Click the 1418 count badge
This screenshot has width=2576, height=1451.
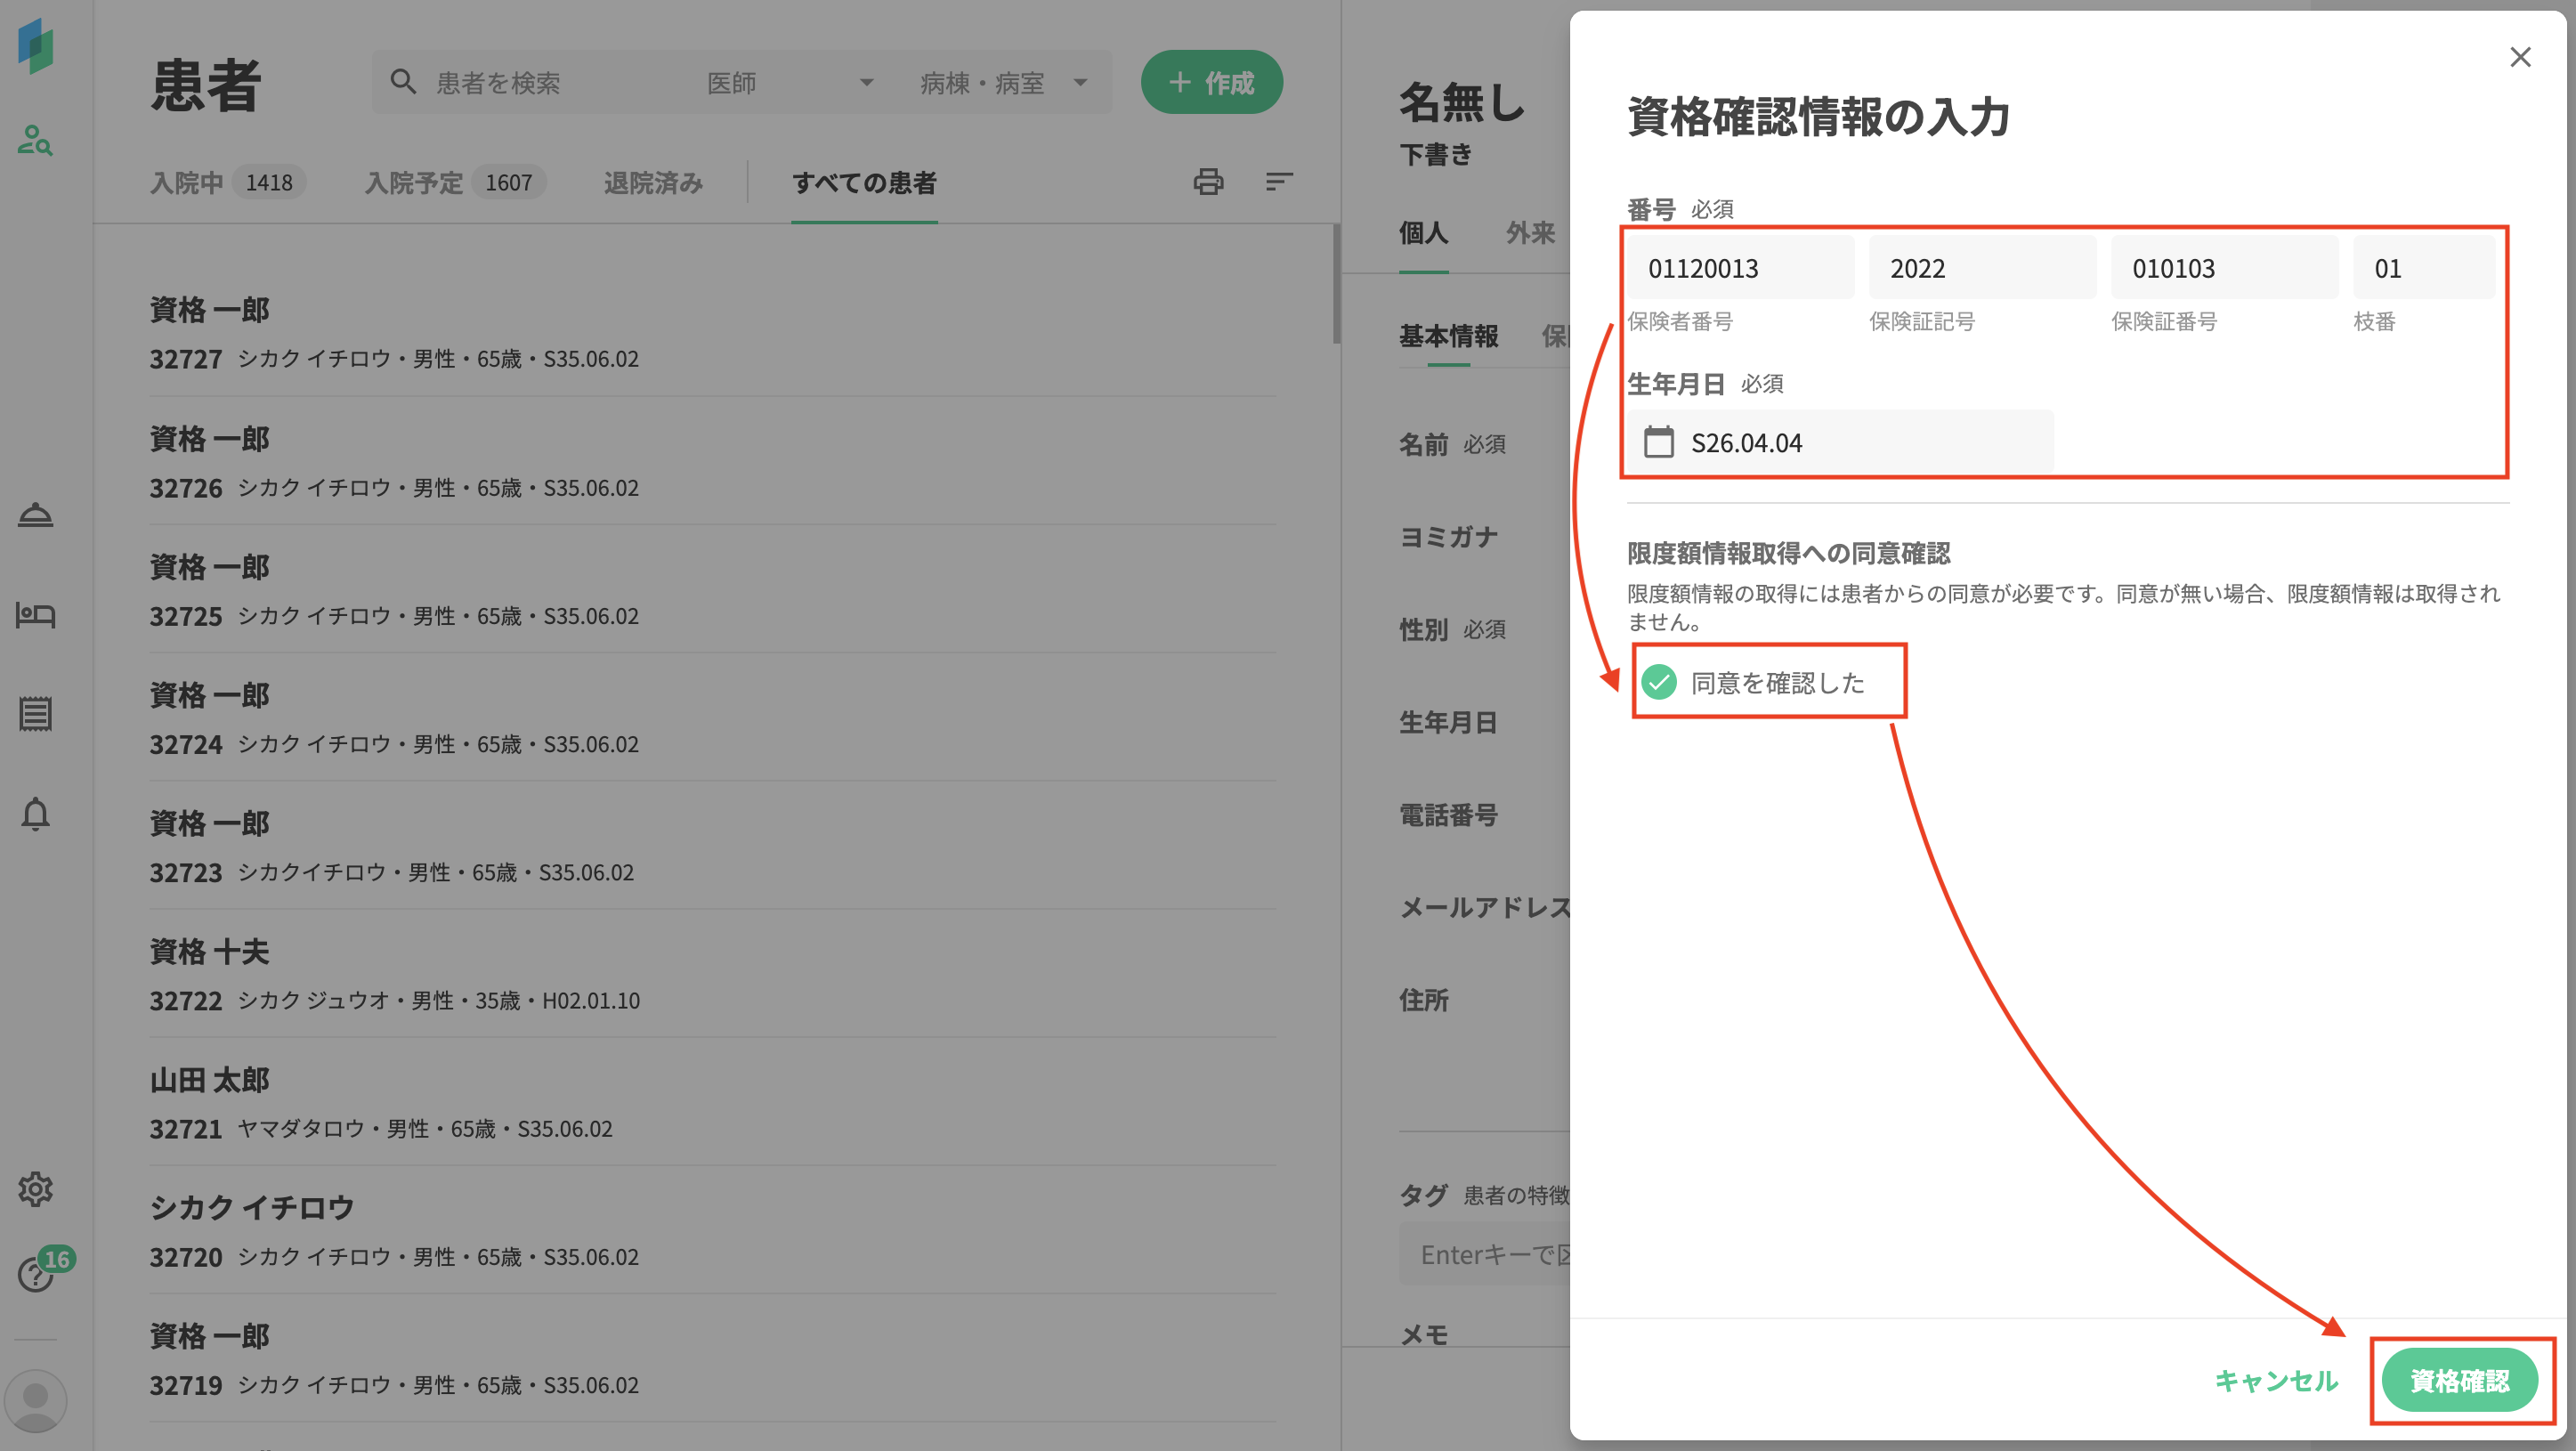[x=269, y=183]
